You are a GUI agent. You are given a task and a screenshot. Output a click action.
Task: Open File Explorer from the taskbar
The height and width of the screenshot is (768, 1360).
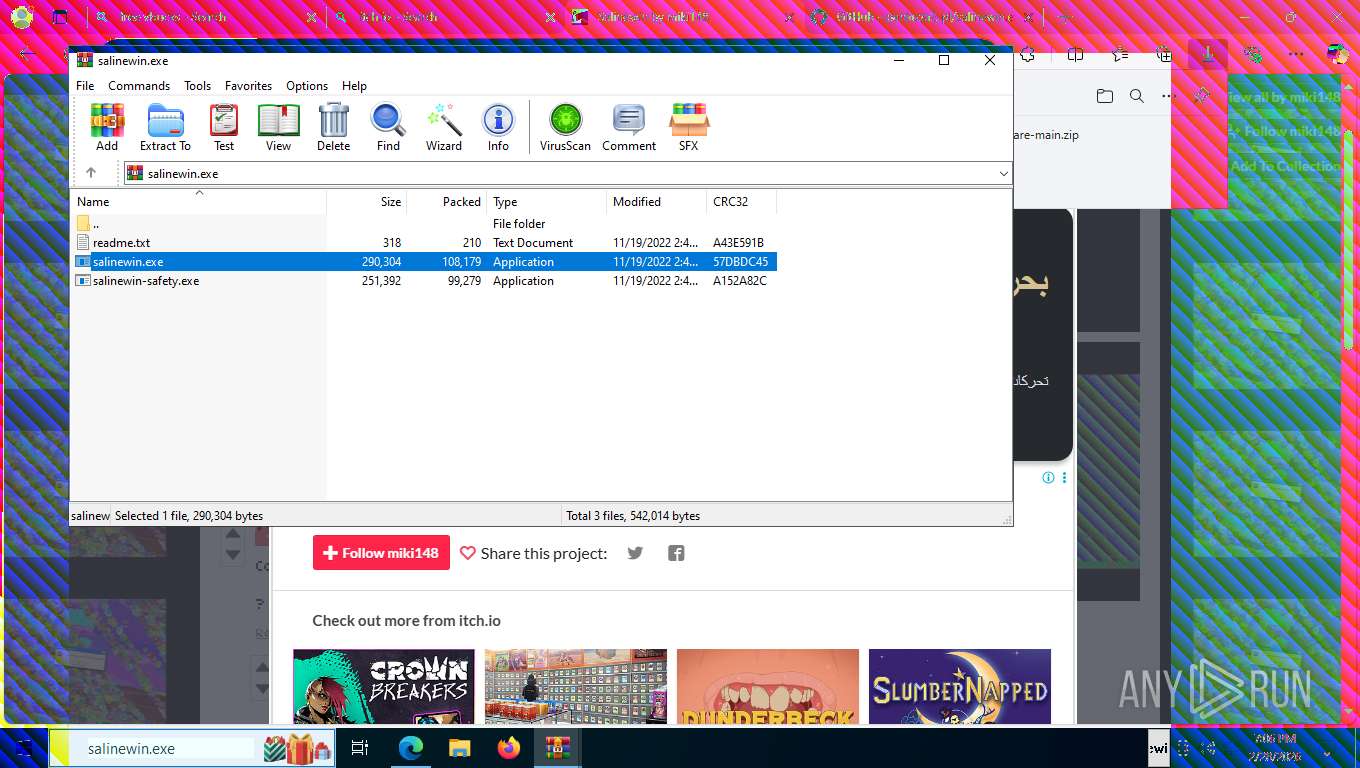pyautogui.click(x=459, y=748)
